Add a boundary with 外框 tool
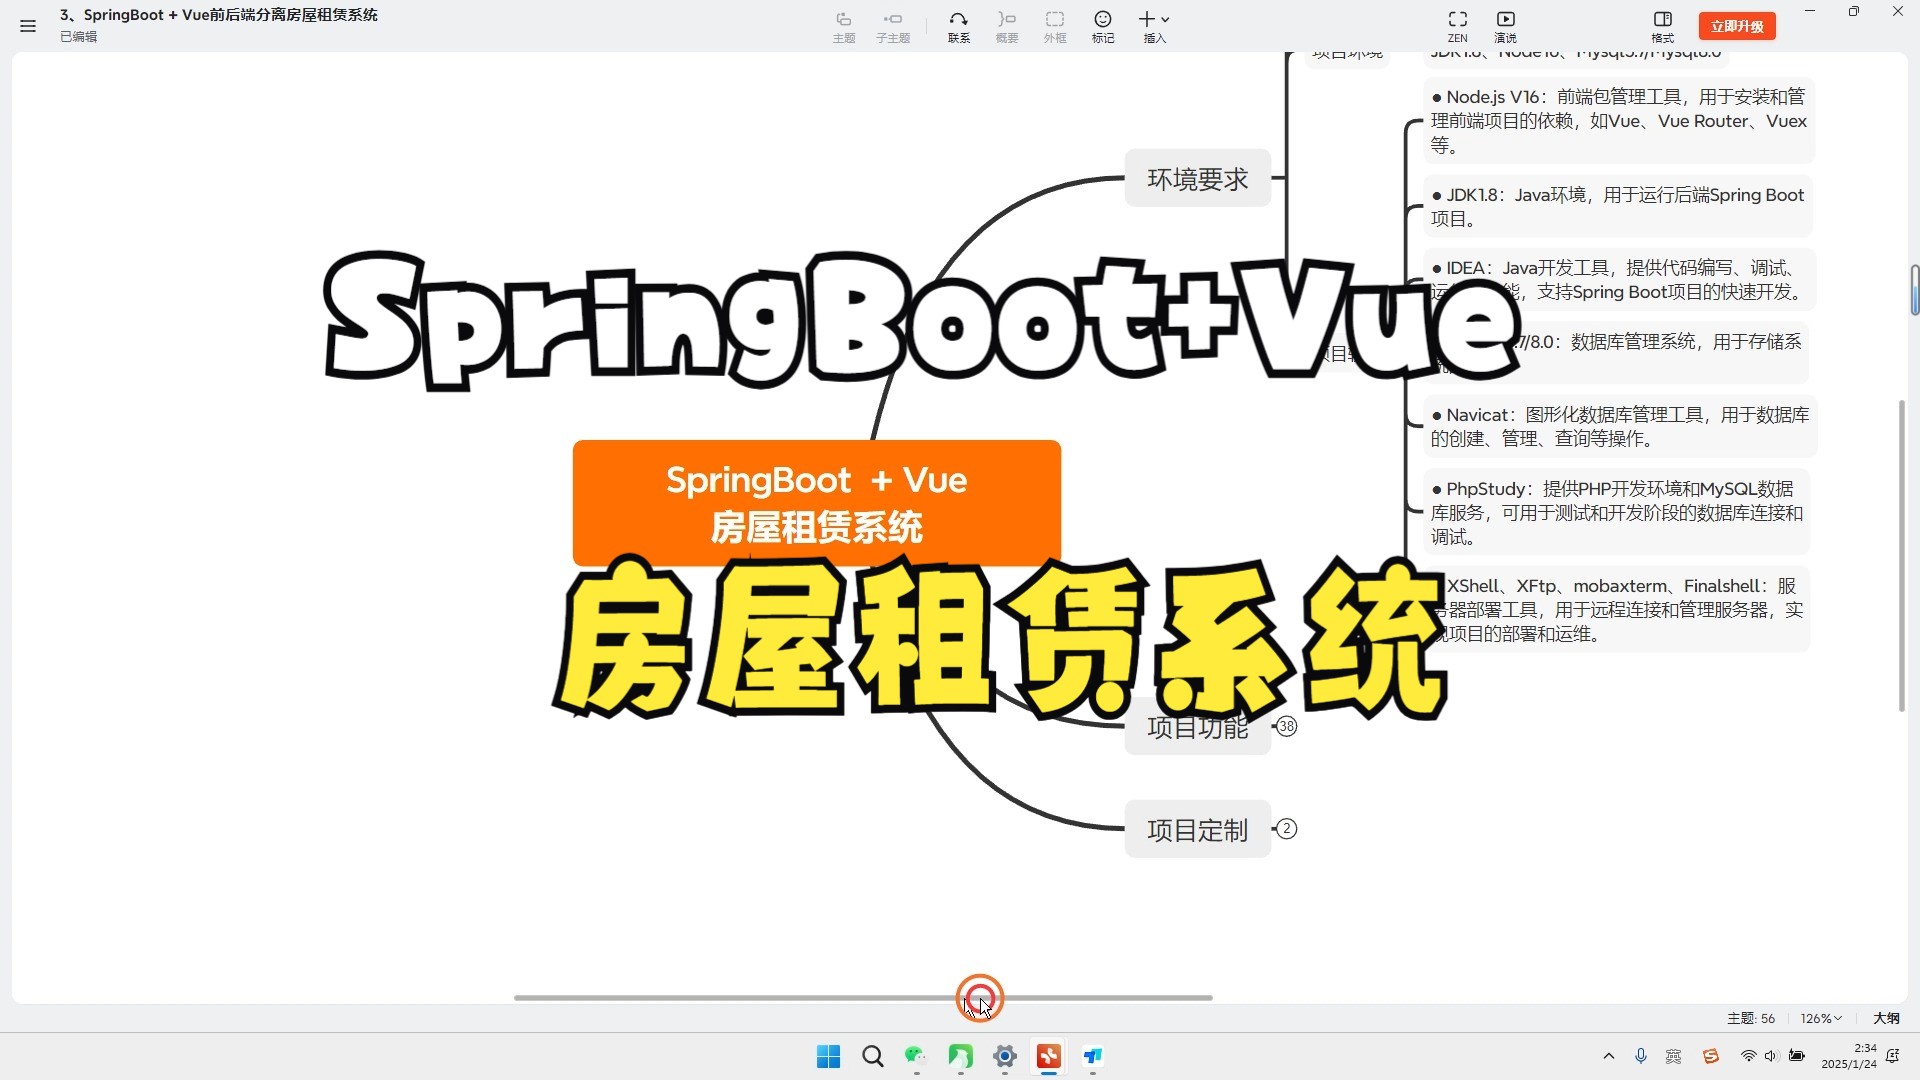The height and width of the screenshot is (1080, 1920). click(1055, 27)
